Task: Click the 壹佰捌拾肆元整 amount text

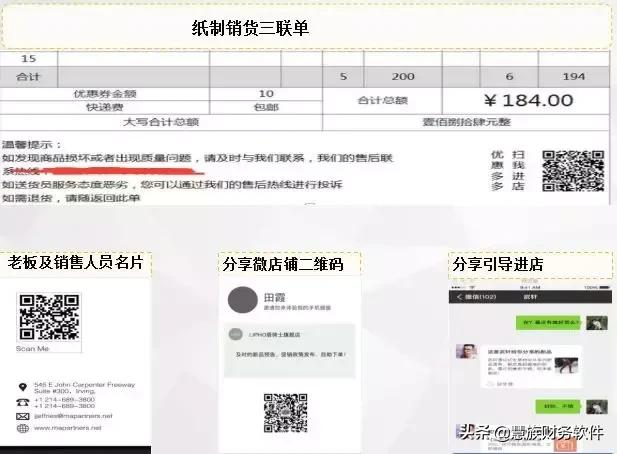Action: (466, 122)
